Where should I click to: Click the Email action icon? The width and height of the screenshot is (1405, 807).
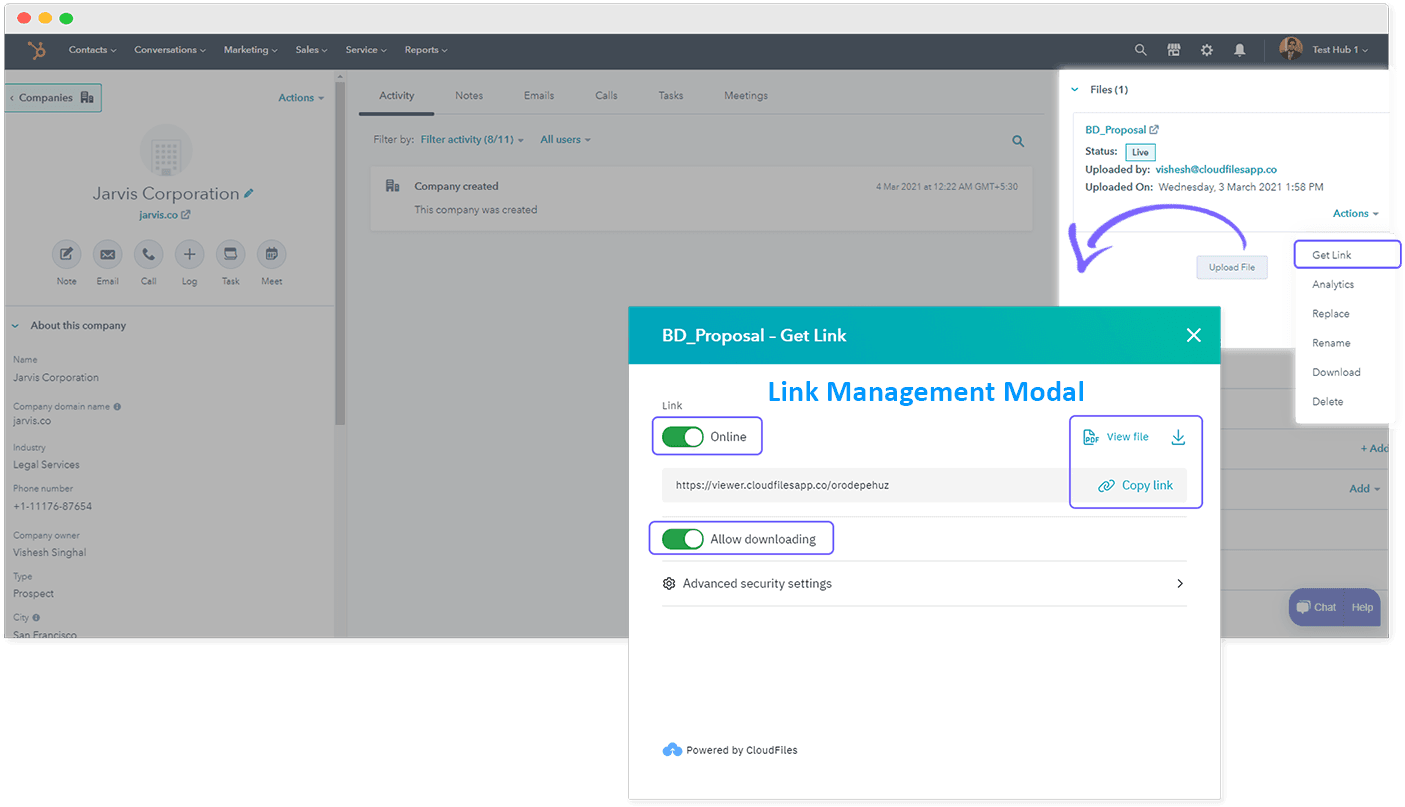[107, 254]
